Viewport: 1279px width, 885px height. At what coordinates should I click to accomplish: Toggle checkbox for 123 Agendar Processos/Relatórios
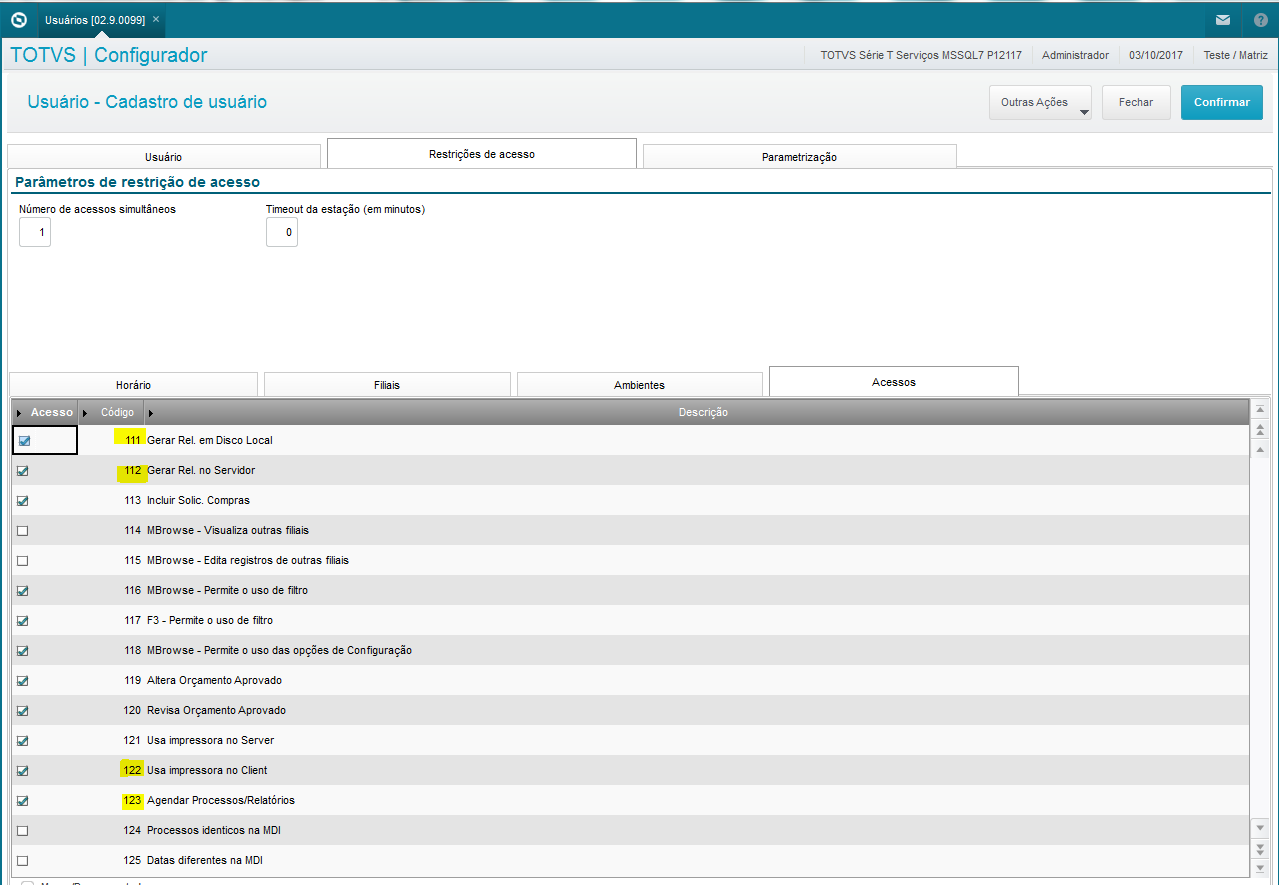[23, 800]
